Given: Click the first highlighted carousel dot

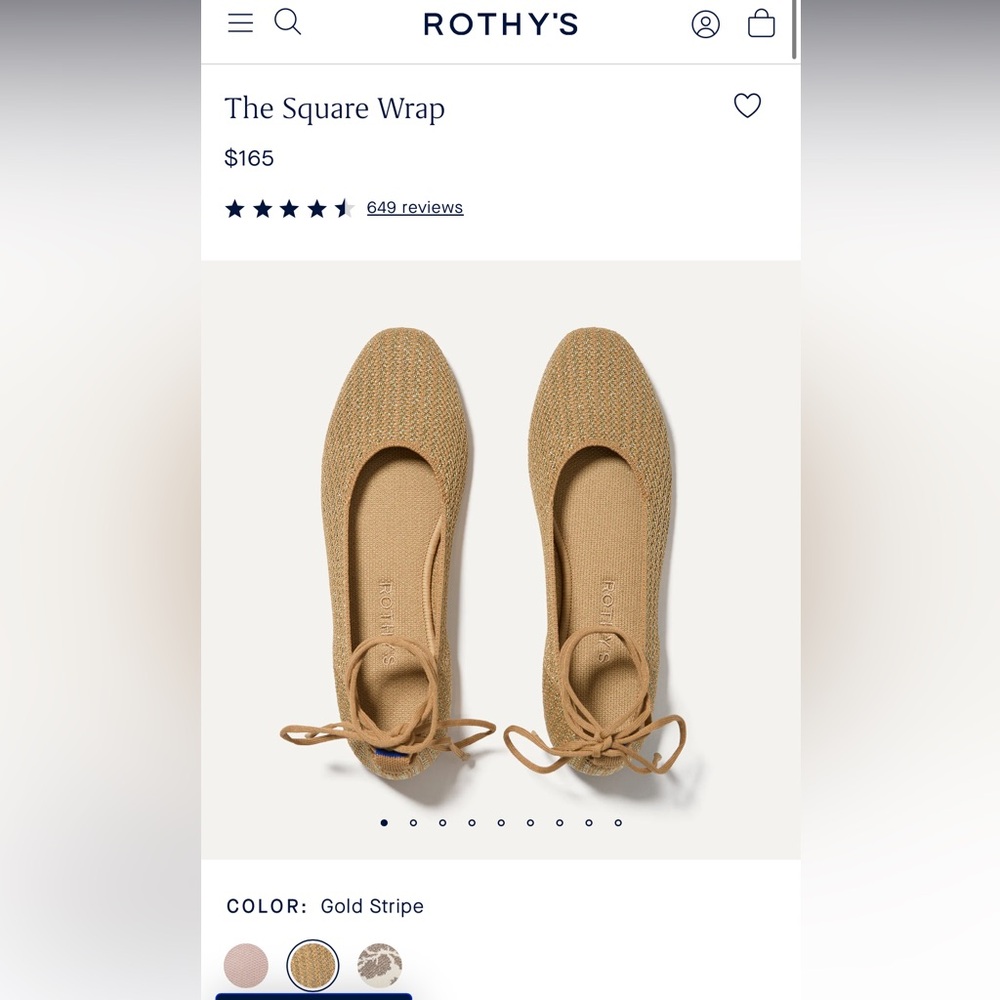Looking at the screenshot, I should (x=384, y=822).
